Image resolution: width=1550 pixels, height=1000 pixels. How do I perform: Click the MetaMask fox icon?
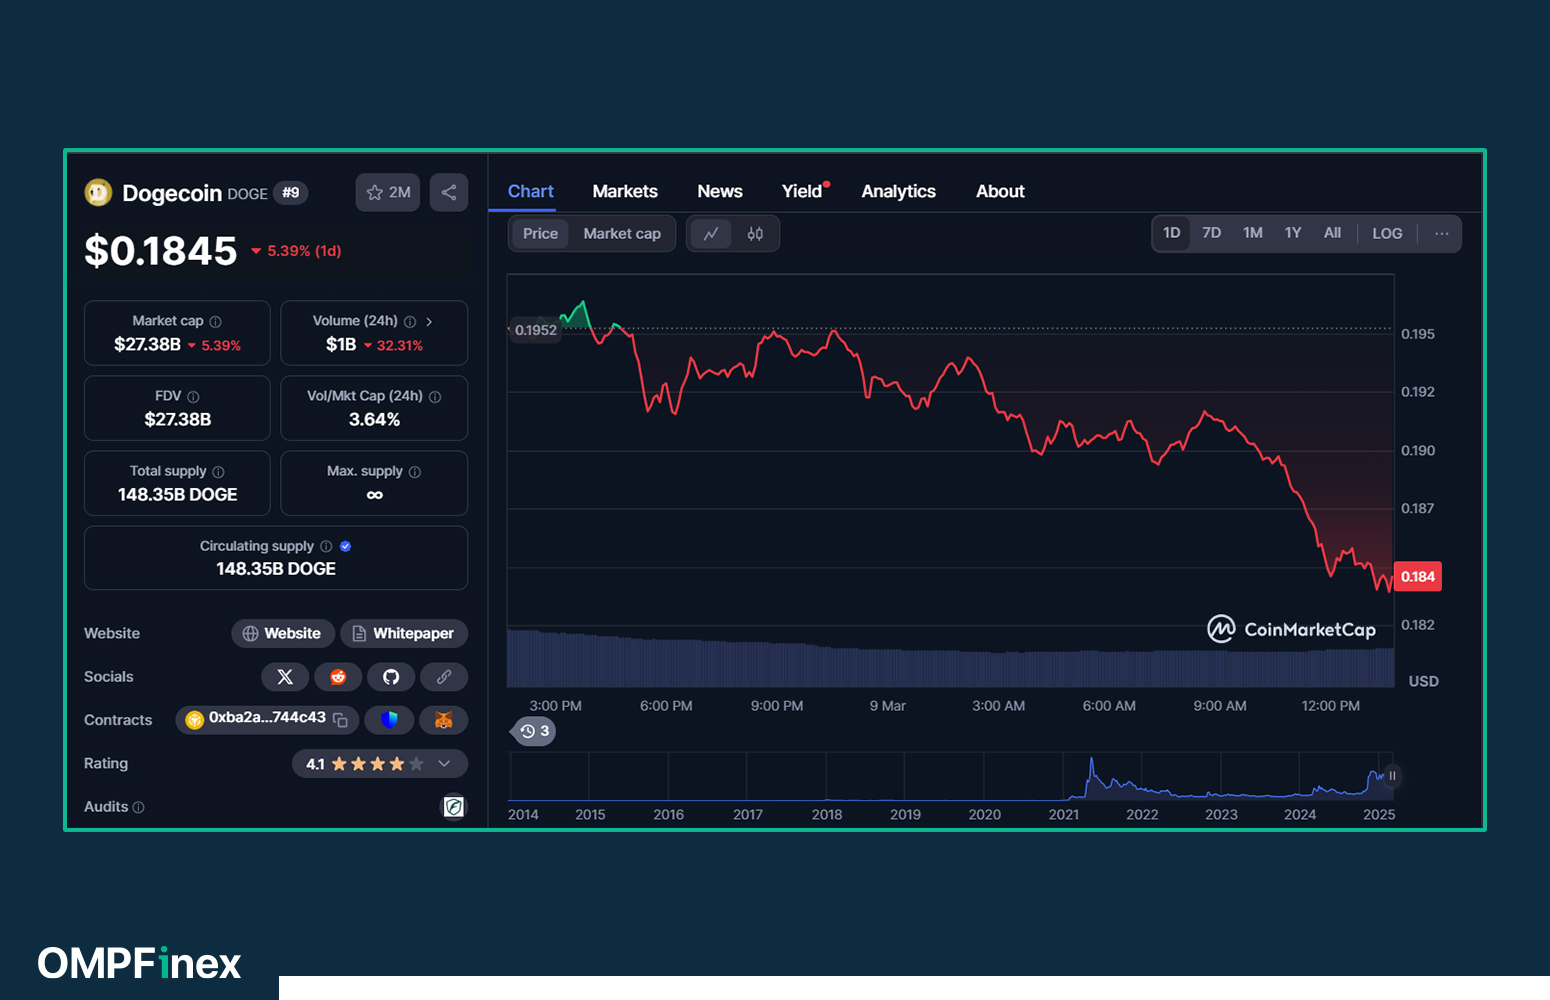pyautogui.click(x=444, y=720)
